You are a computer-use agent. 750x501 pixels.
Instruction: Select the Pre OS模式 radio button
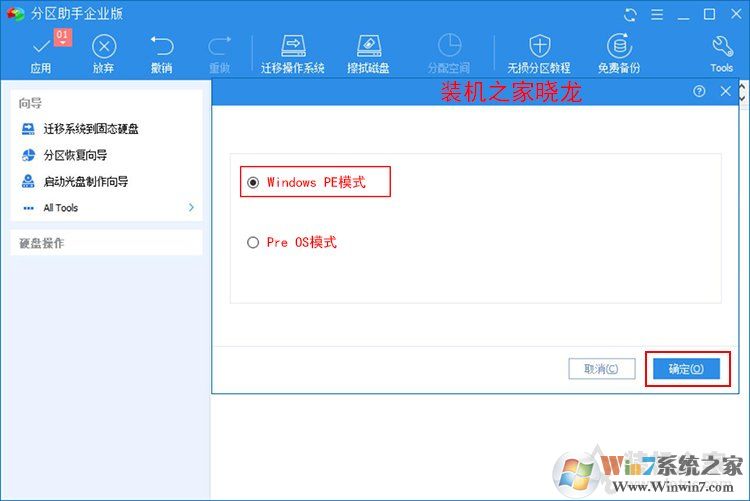point(253,242)
